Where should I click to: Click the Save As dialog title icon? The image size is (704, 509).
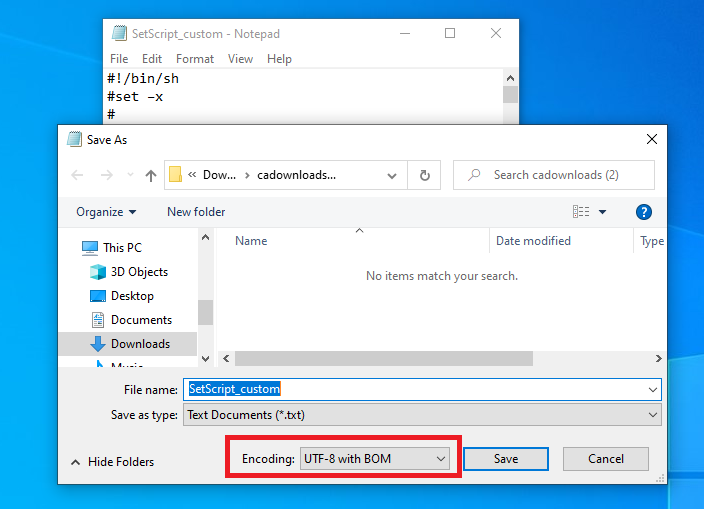click(75, 140)
